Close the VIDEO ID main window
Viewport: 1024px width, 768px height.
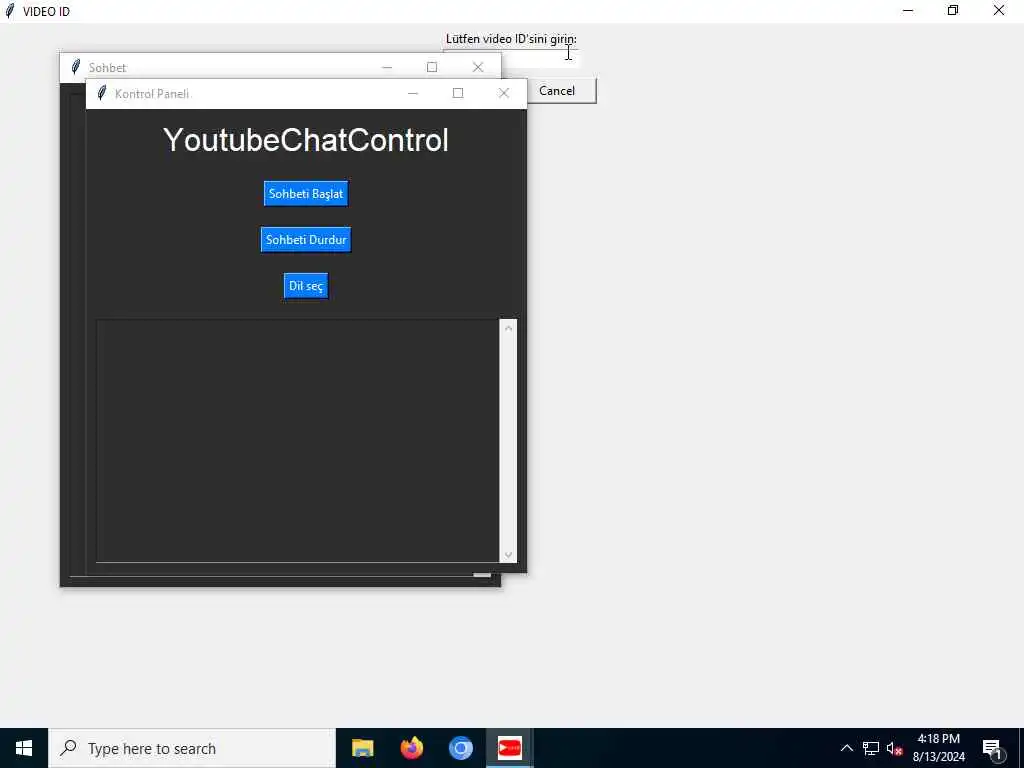pos(999,10)
